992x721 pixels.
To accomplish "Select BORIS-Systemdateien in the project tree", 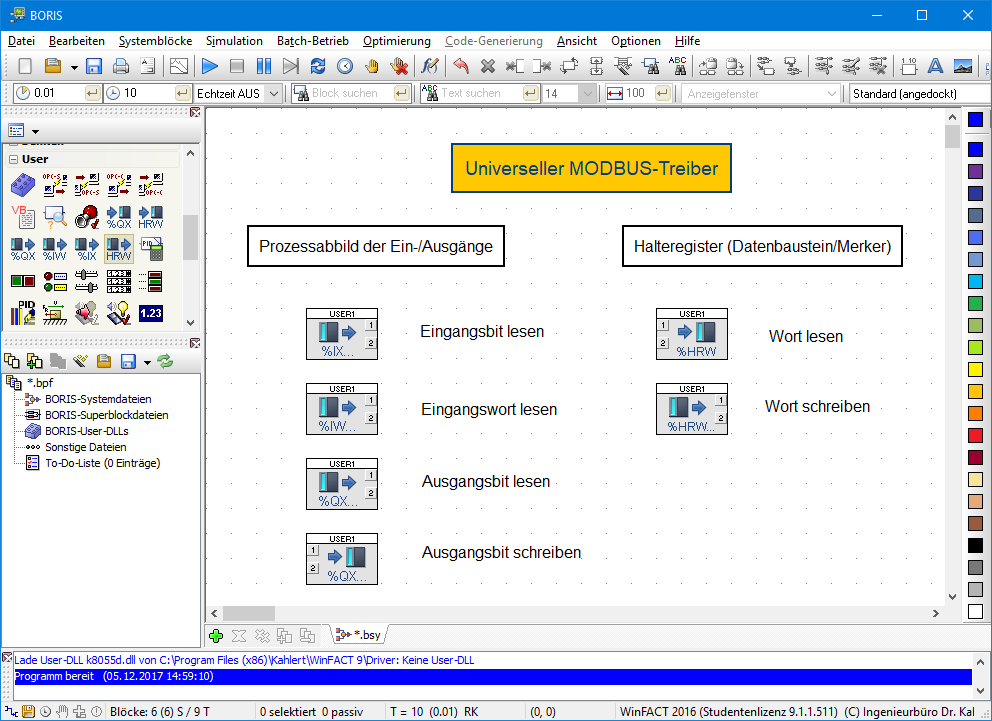I will point(98,399).
